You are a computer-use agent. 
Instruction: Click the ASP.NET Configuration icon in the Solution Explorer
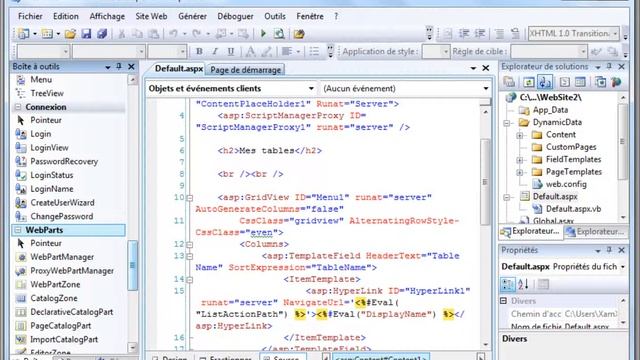pyautogui.click(x=616, y=82)
